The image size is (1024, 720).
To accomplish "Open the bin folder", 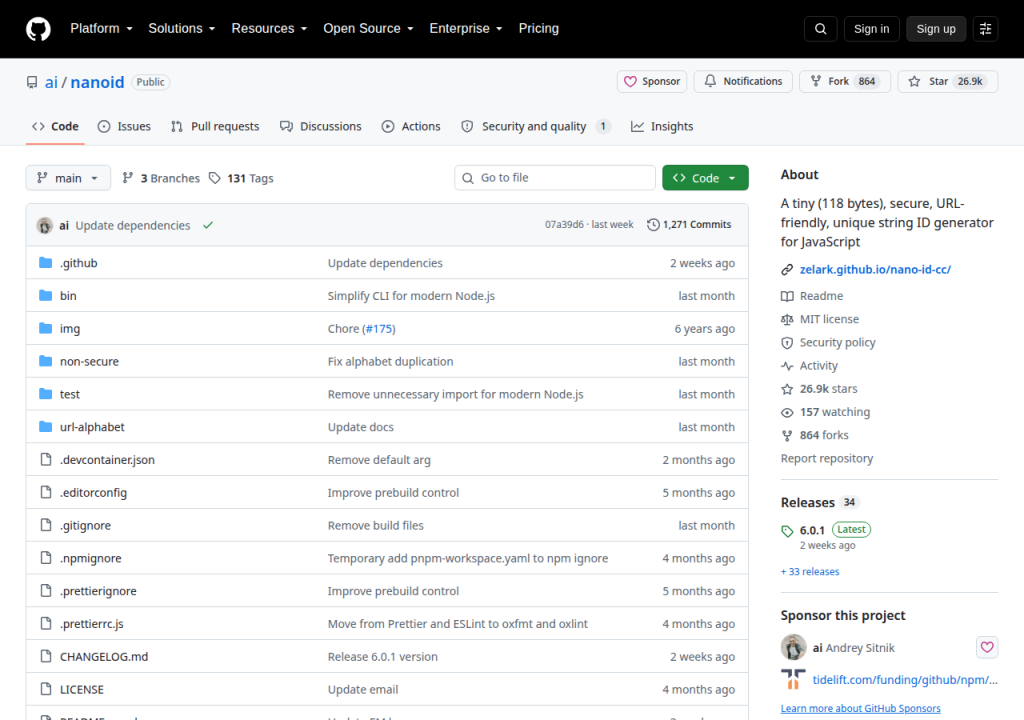I will (x=68, y=295).
